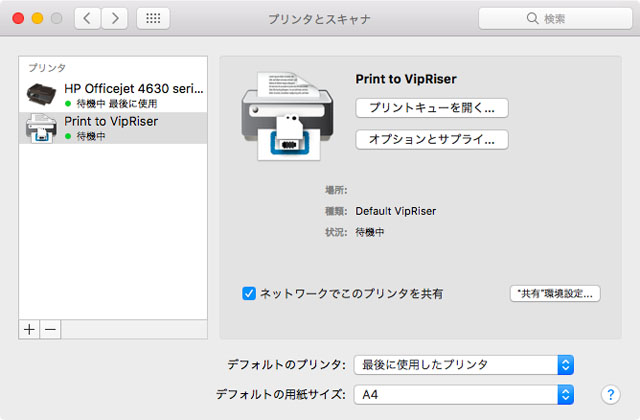This screenshot has height=420, width=640.
Task: Go forward with the right chevron button
Action: point(115,18)
